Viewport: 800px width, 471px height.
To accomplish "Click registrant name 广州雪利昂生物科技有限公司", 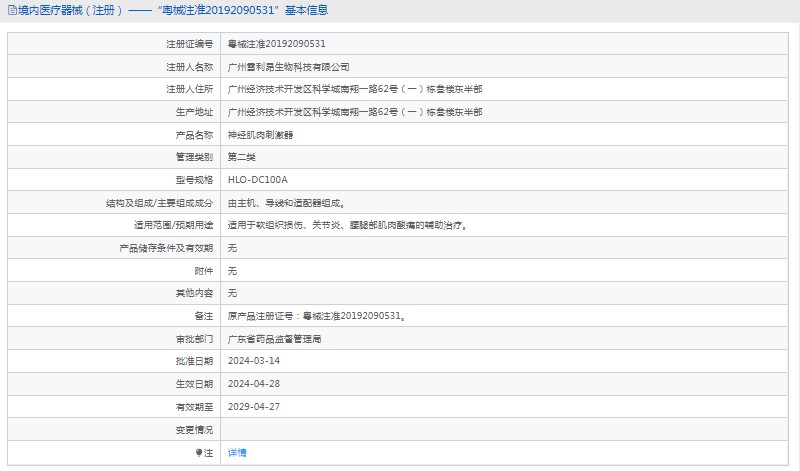I will [x=289, y=67].
